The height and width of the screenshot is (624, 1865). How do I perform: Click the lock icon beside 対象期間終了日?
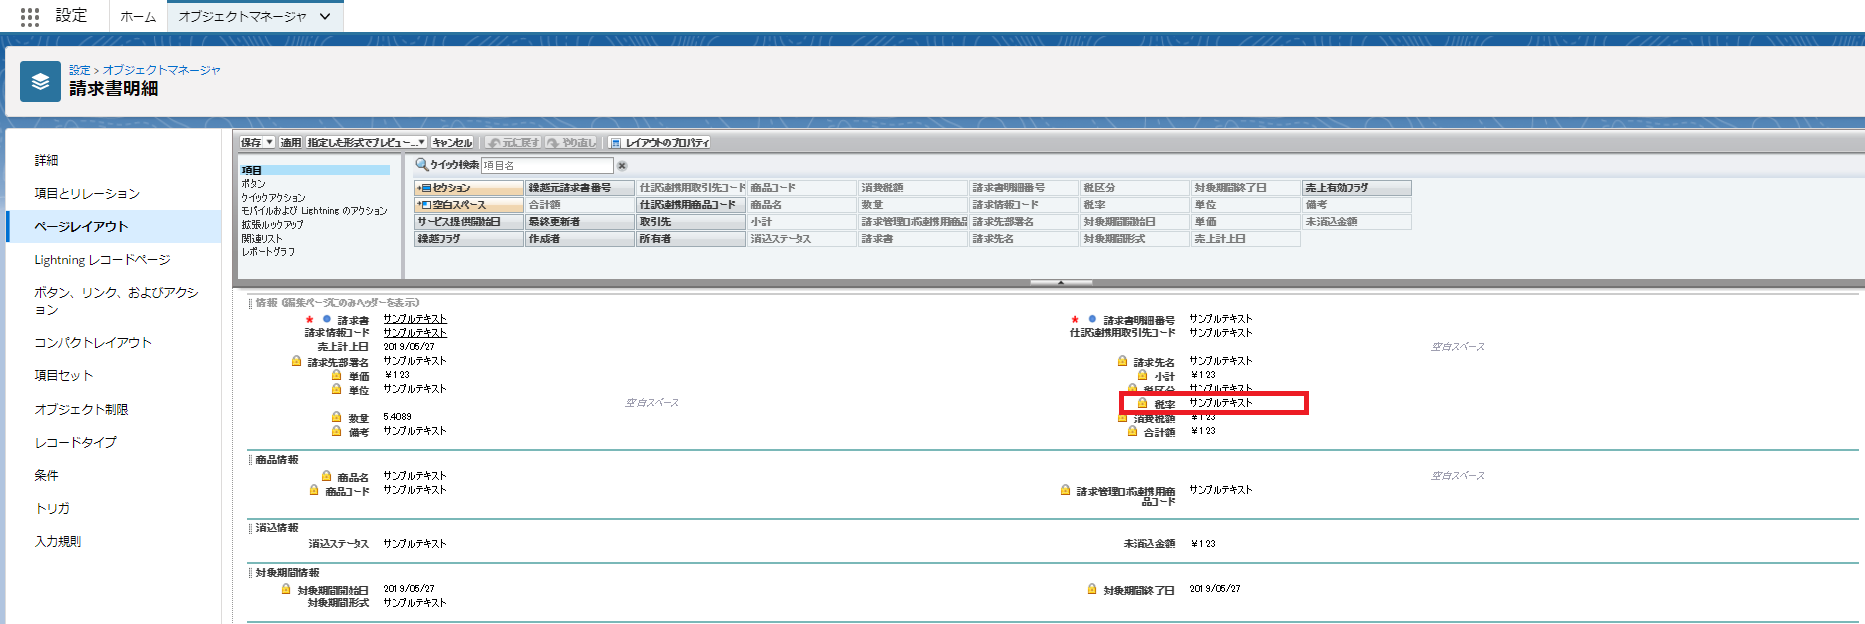[x=1092, y=589]
